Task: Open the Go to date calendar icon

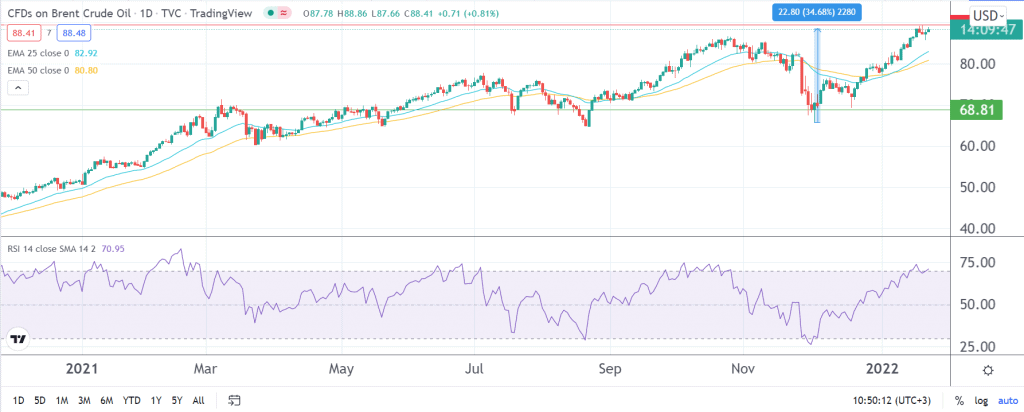Action: (x=235, y=400)
